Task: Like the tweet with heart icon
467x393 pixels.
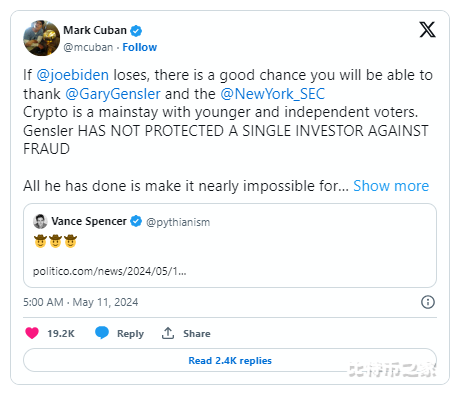Action: [x=32, y=333]
